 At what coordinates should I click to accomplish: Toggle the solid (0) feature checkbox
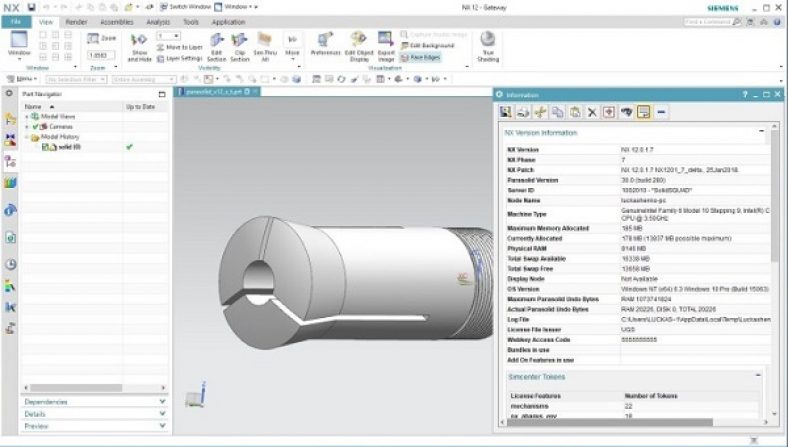point(45,147)
